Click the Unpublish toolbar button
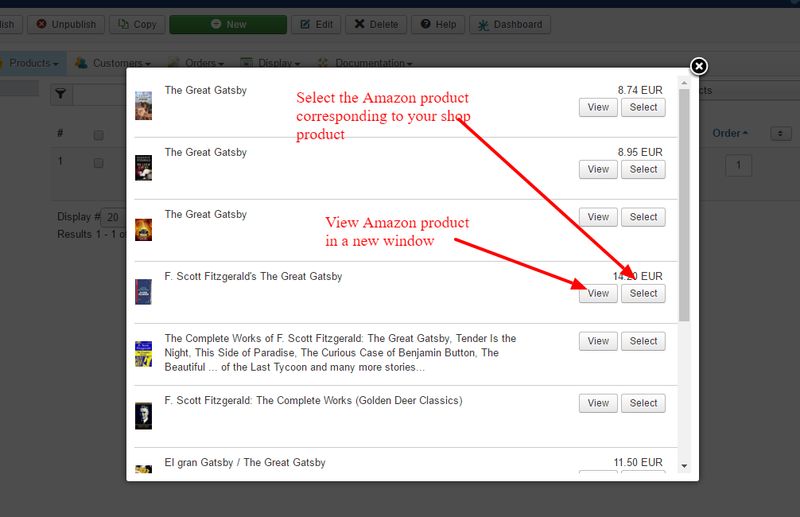800x517 pixels. pos(66,24)
